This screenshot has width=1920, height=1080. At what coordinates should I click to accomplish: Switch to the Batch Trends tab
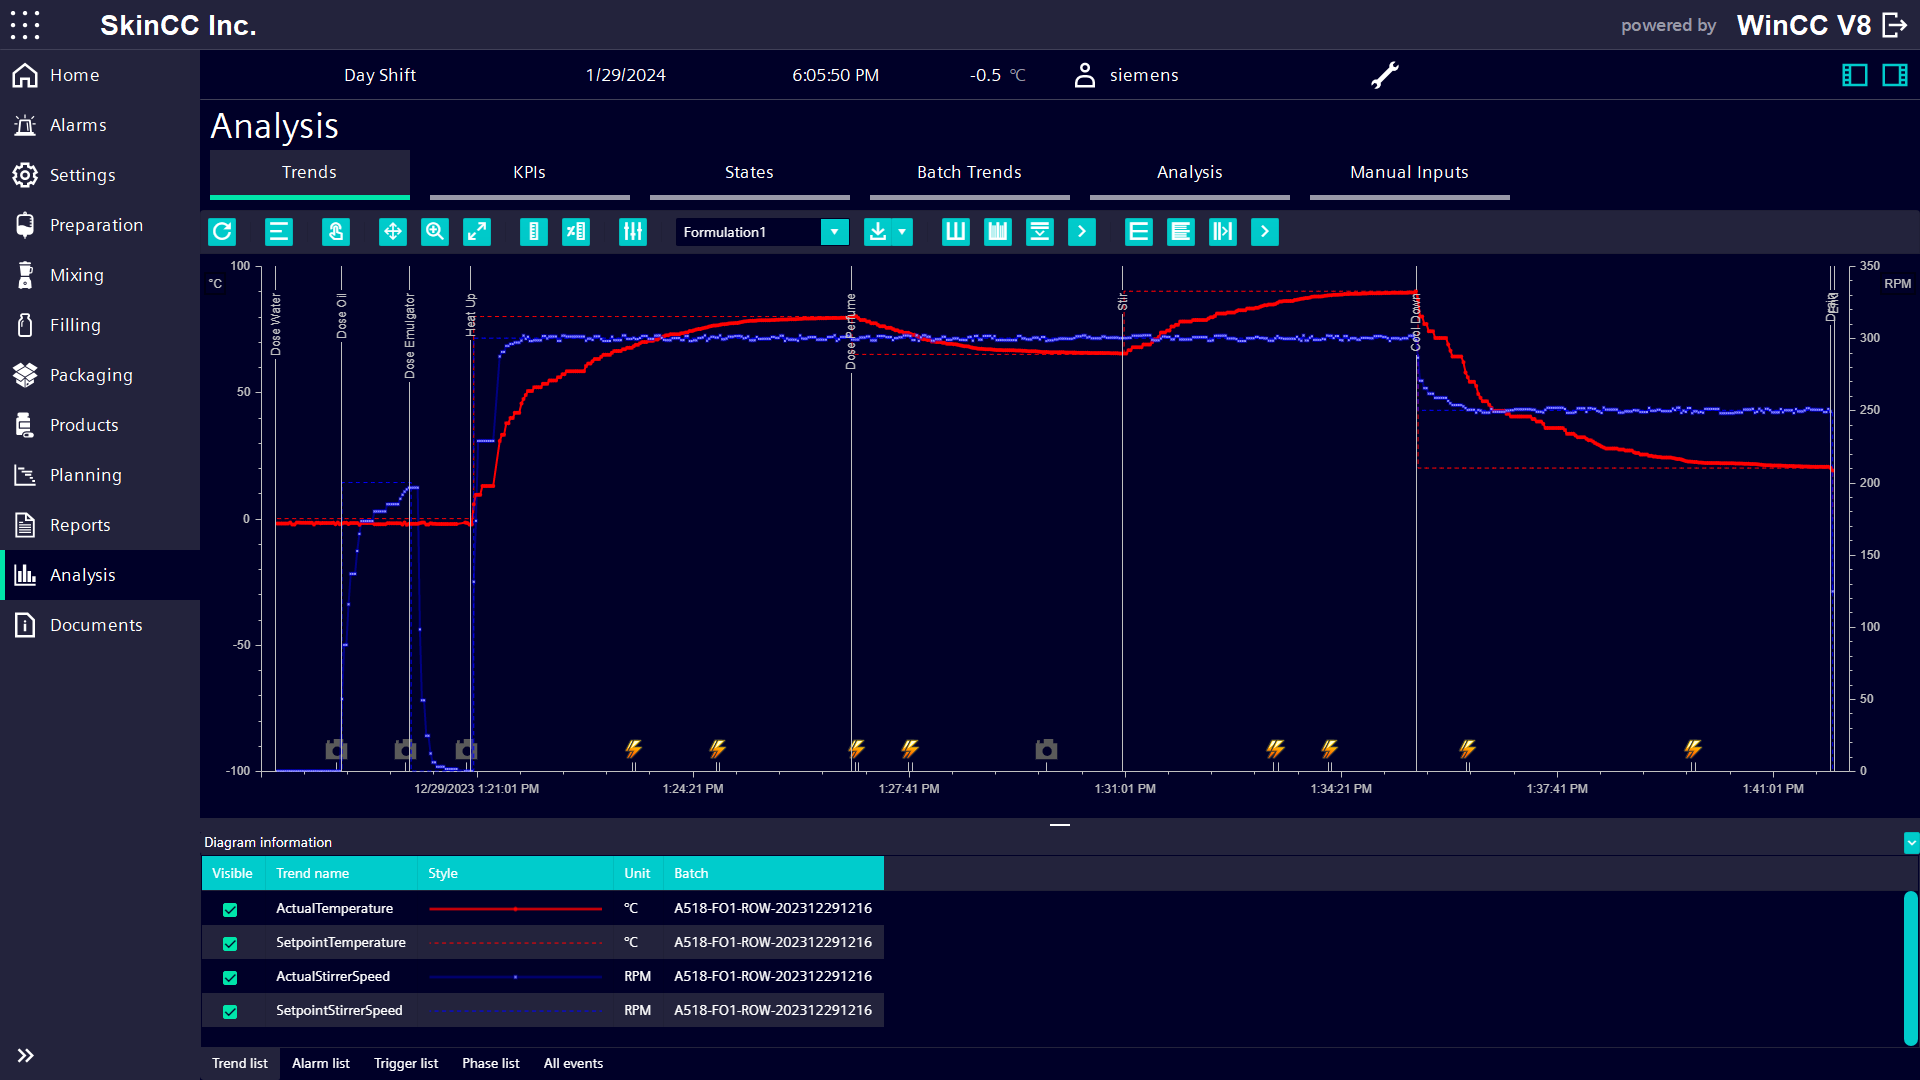[x=970, y=174]
